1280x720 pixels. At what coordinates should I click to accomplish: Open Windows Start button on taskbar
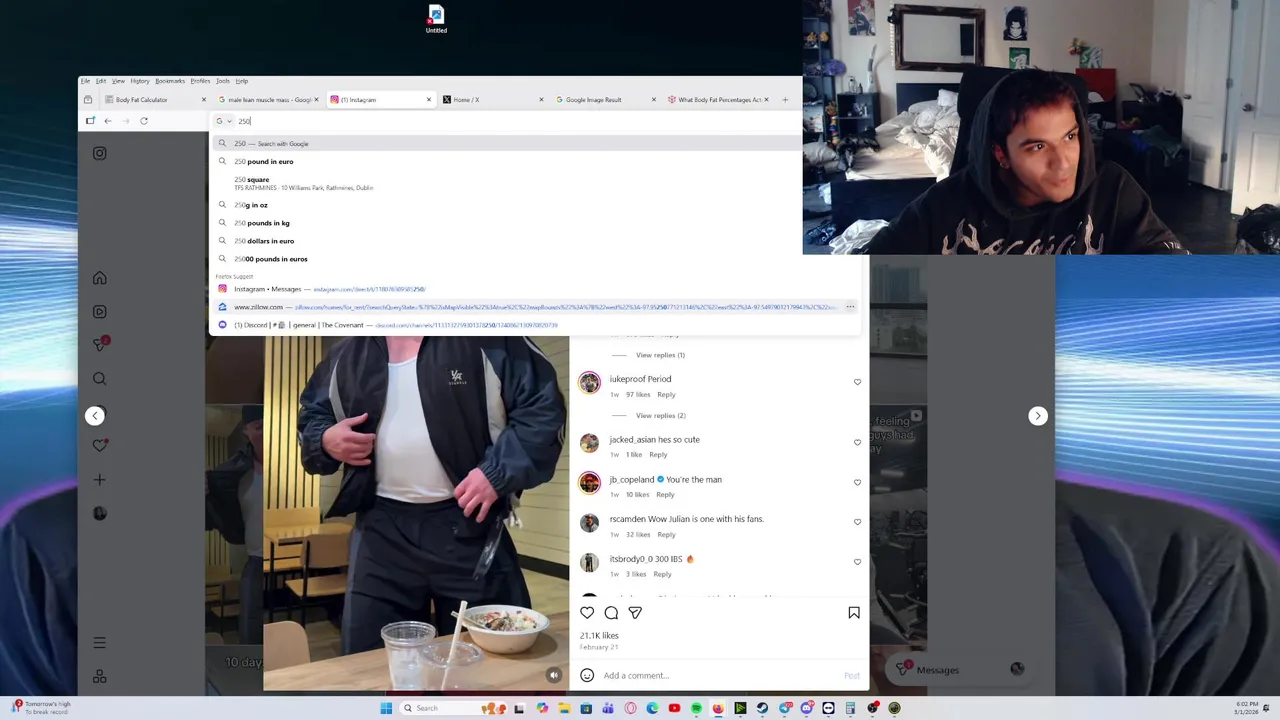pyautogui.click(x=386, y=708)
